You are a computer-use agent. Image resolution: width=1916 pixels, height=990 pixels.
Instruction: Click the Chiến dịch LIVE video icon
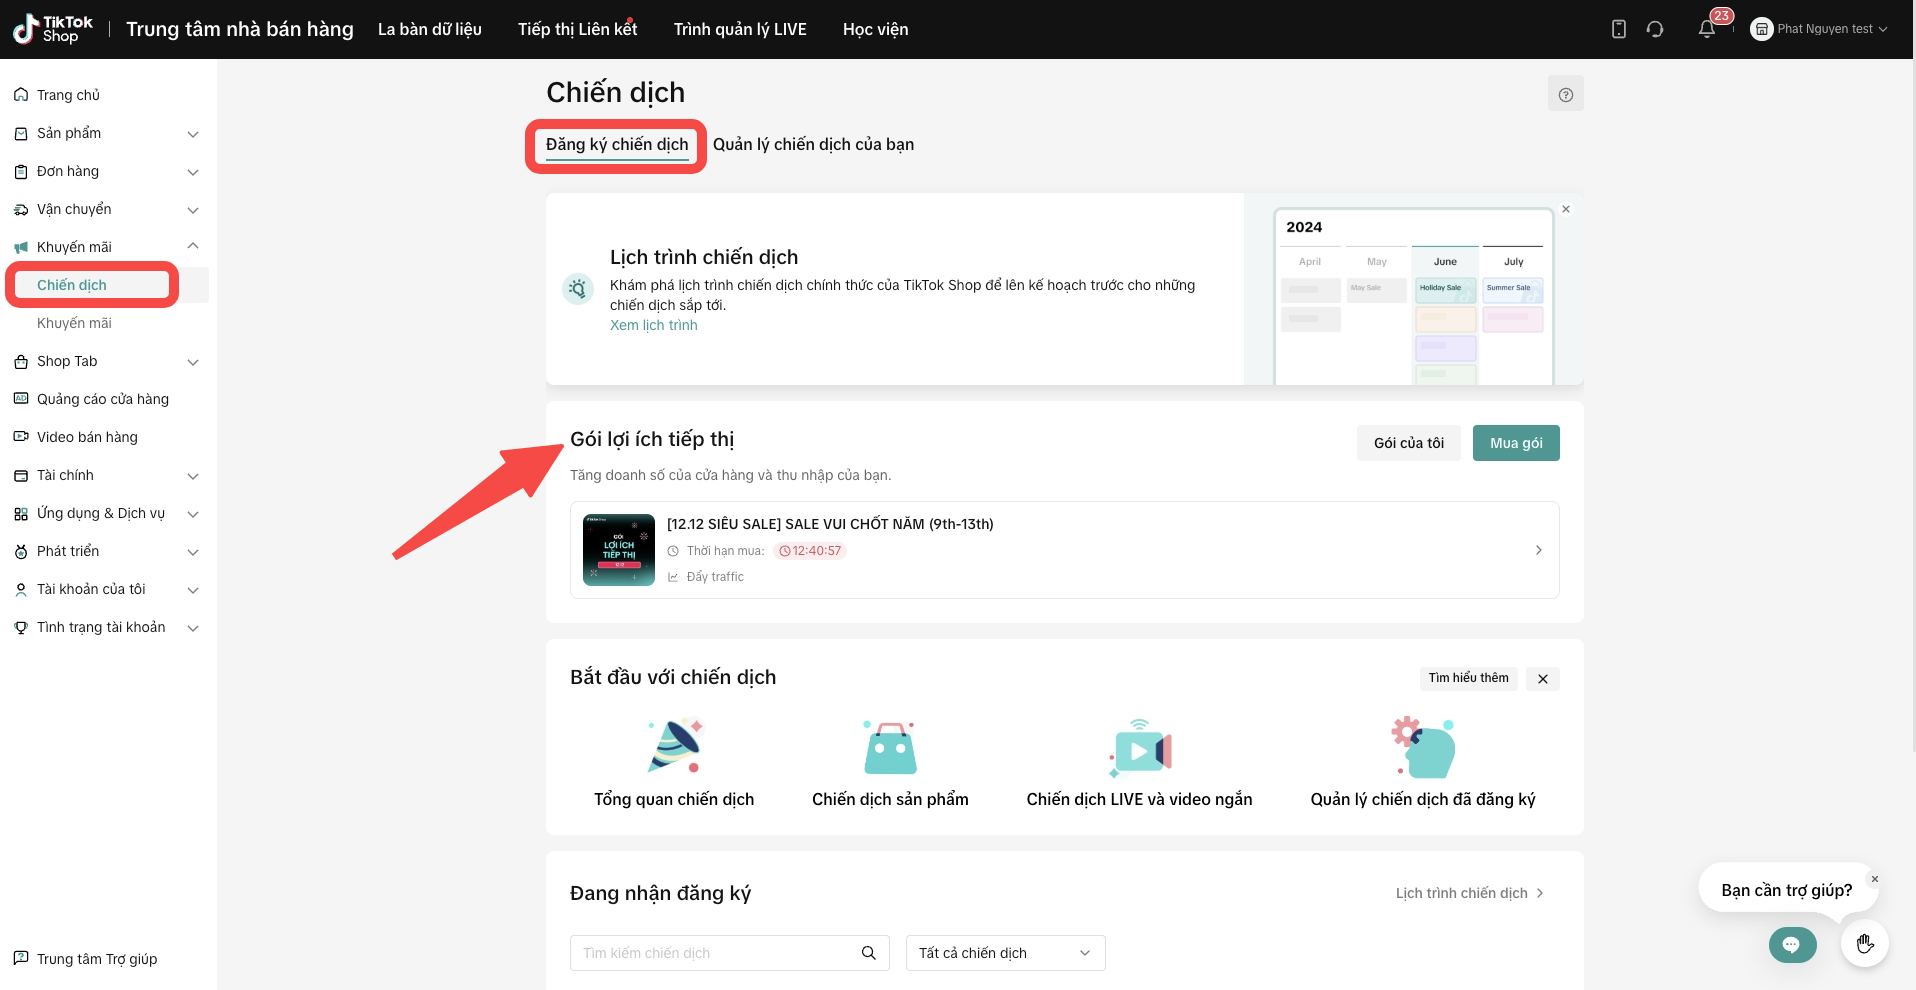coord(1140,747)
